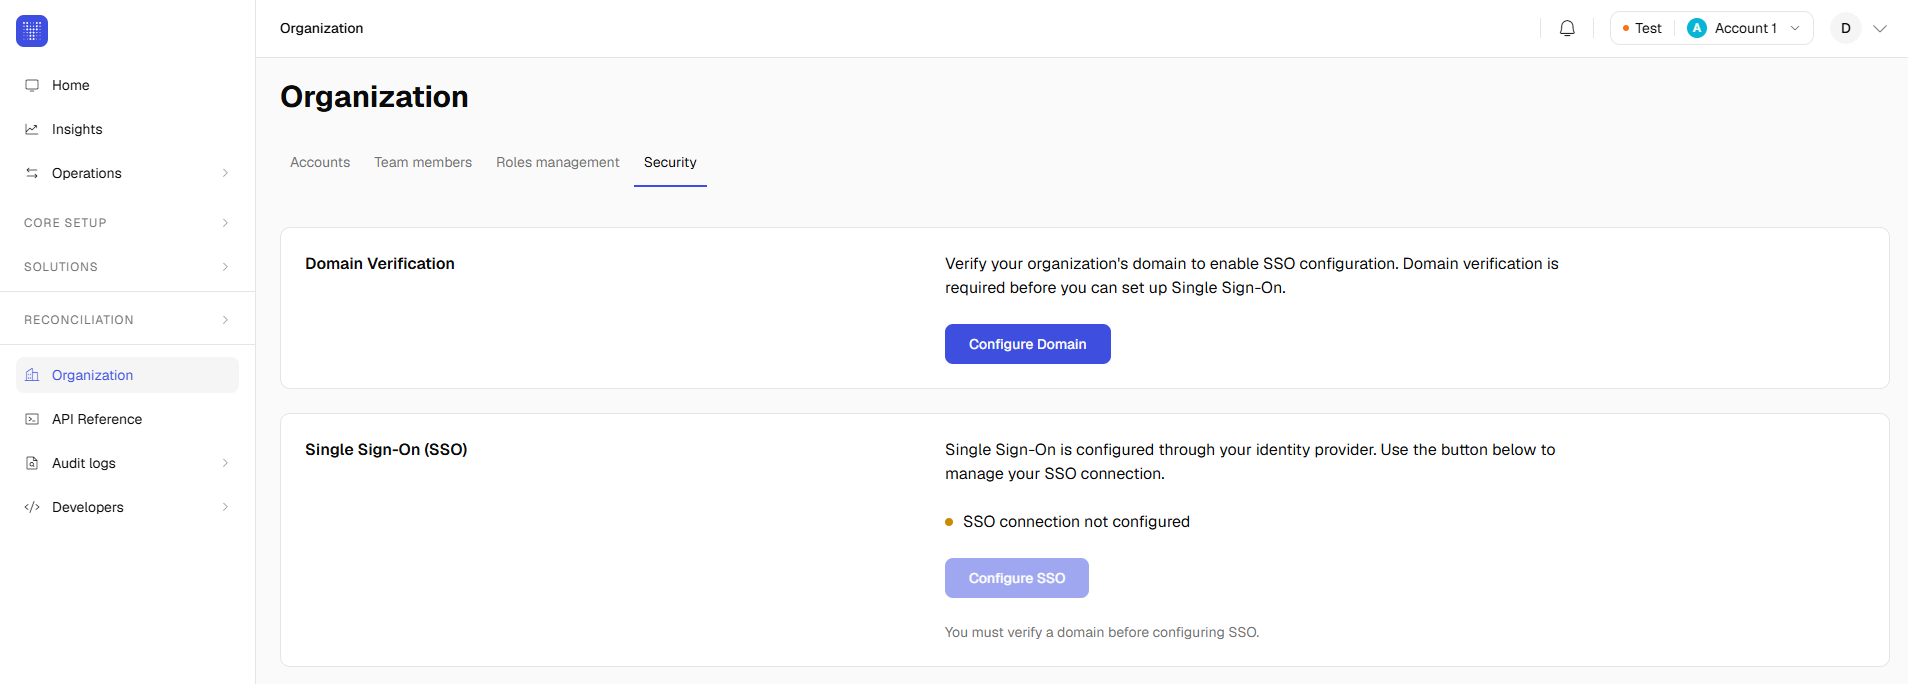The image size is (1908, 684).
Task: Open the Roles management tab
Action: [558, 162]
